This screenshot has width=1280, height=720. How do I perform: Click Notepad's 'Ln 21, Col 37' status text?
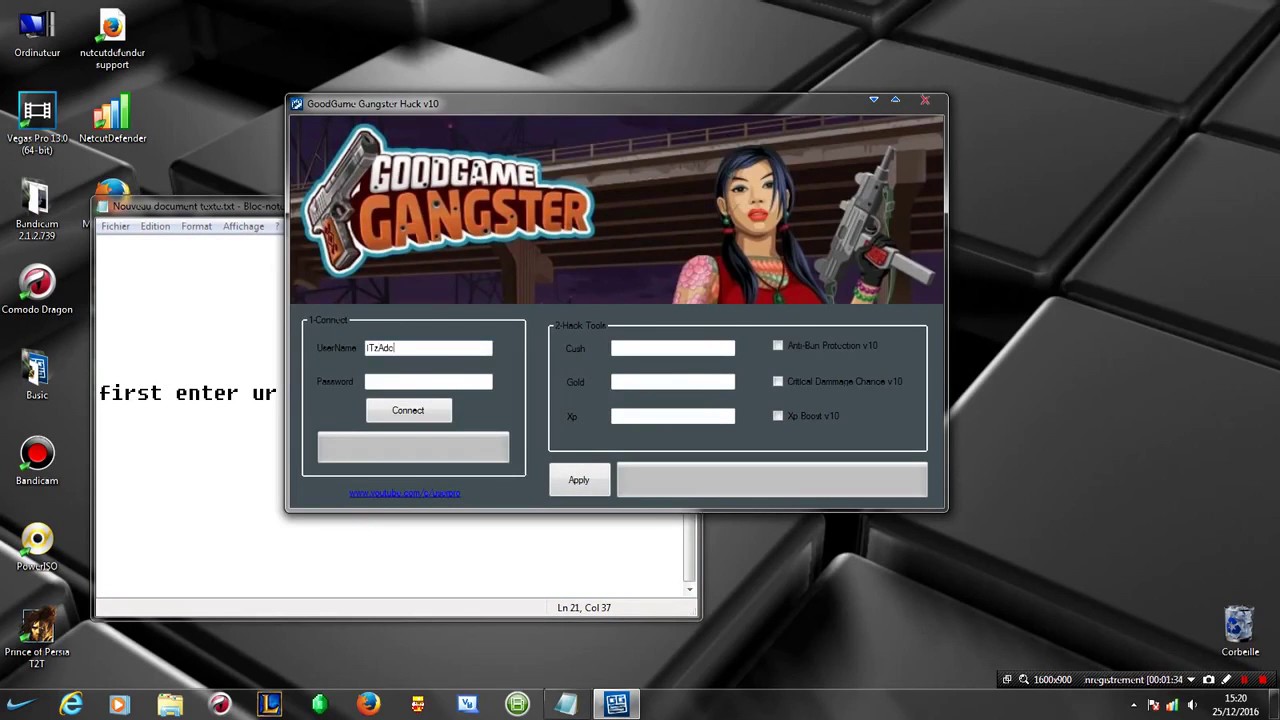tap(584, 608)
